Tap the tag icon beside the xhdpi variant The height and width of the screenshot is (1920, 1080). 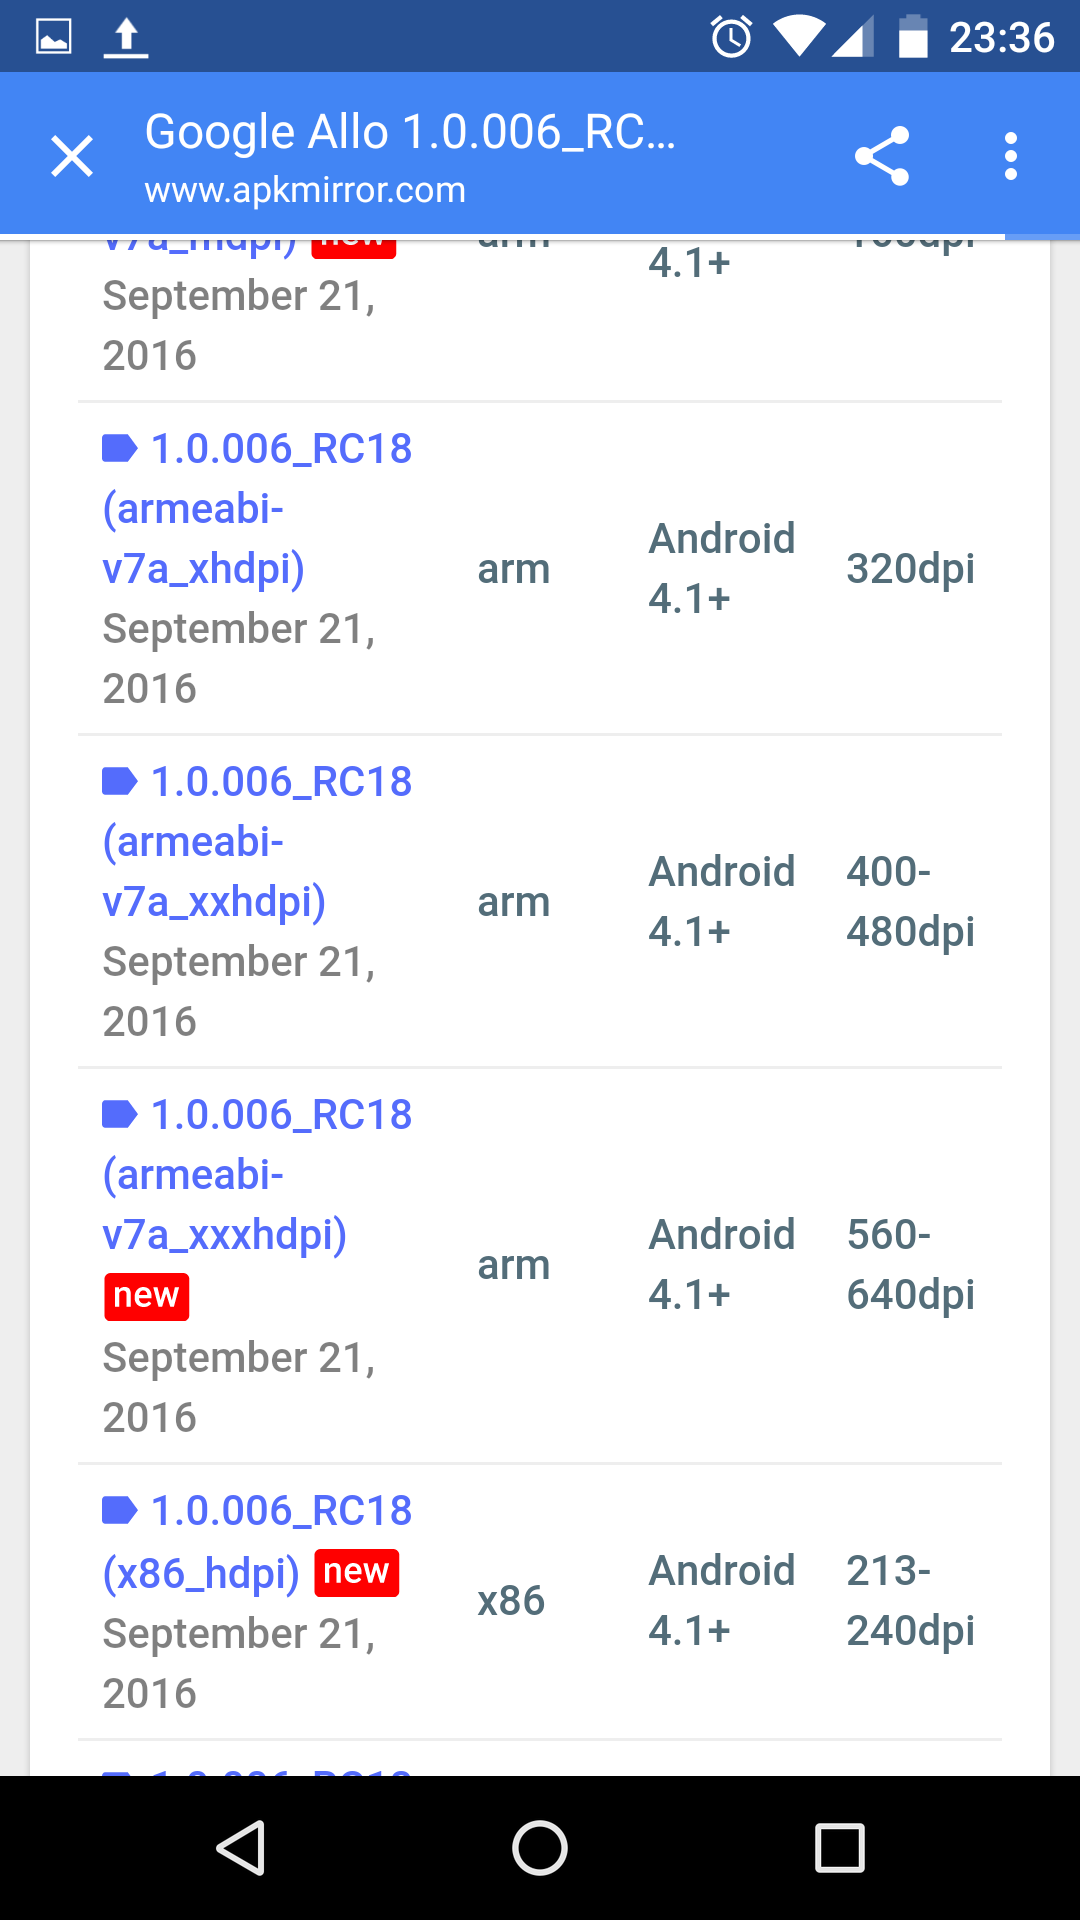pyautogui.click(x=119, y=449)
